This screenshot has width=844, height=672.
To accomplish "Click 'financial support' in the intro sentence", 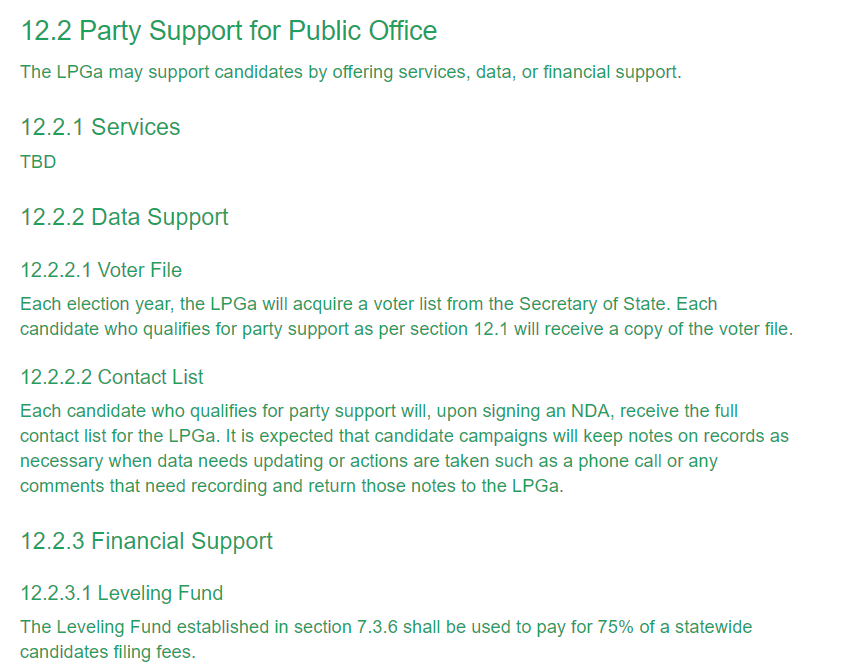I will point(611,72).
